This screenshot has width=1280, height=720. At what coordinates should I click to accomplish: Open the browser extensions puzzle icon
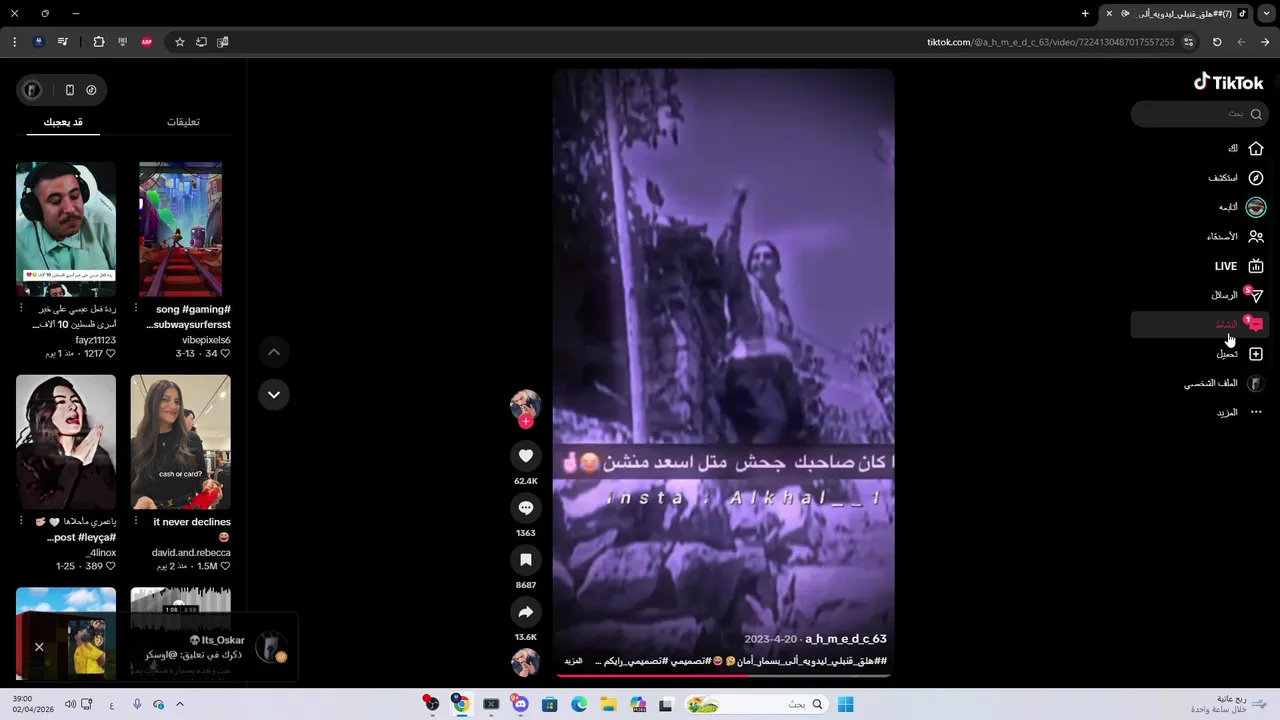[98, 42]
